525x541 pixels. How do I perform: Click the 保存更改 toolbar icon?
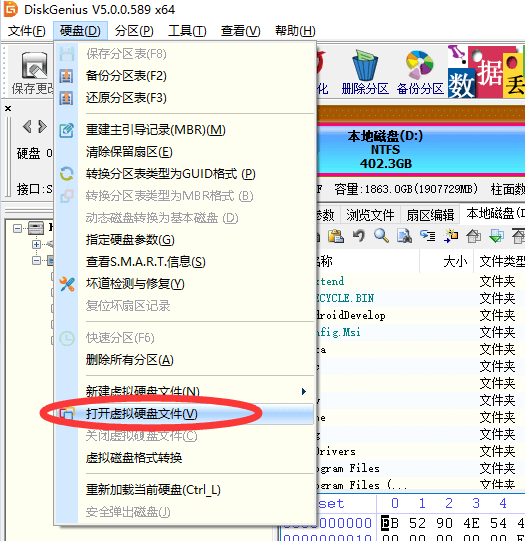[33, 73]
